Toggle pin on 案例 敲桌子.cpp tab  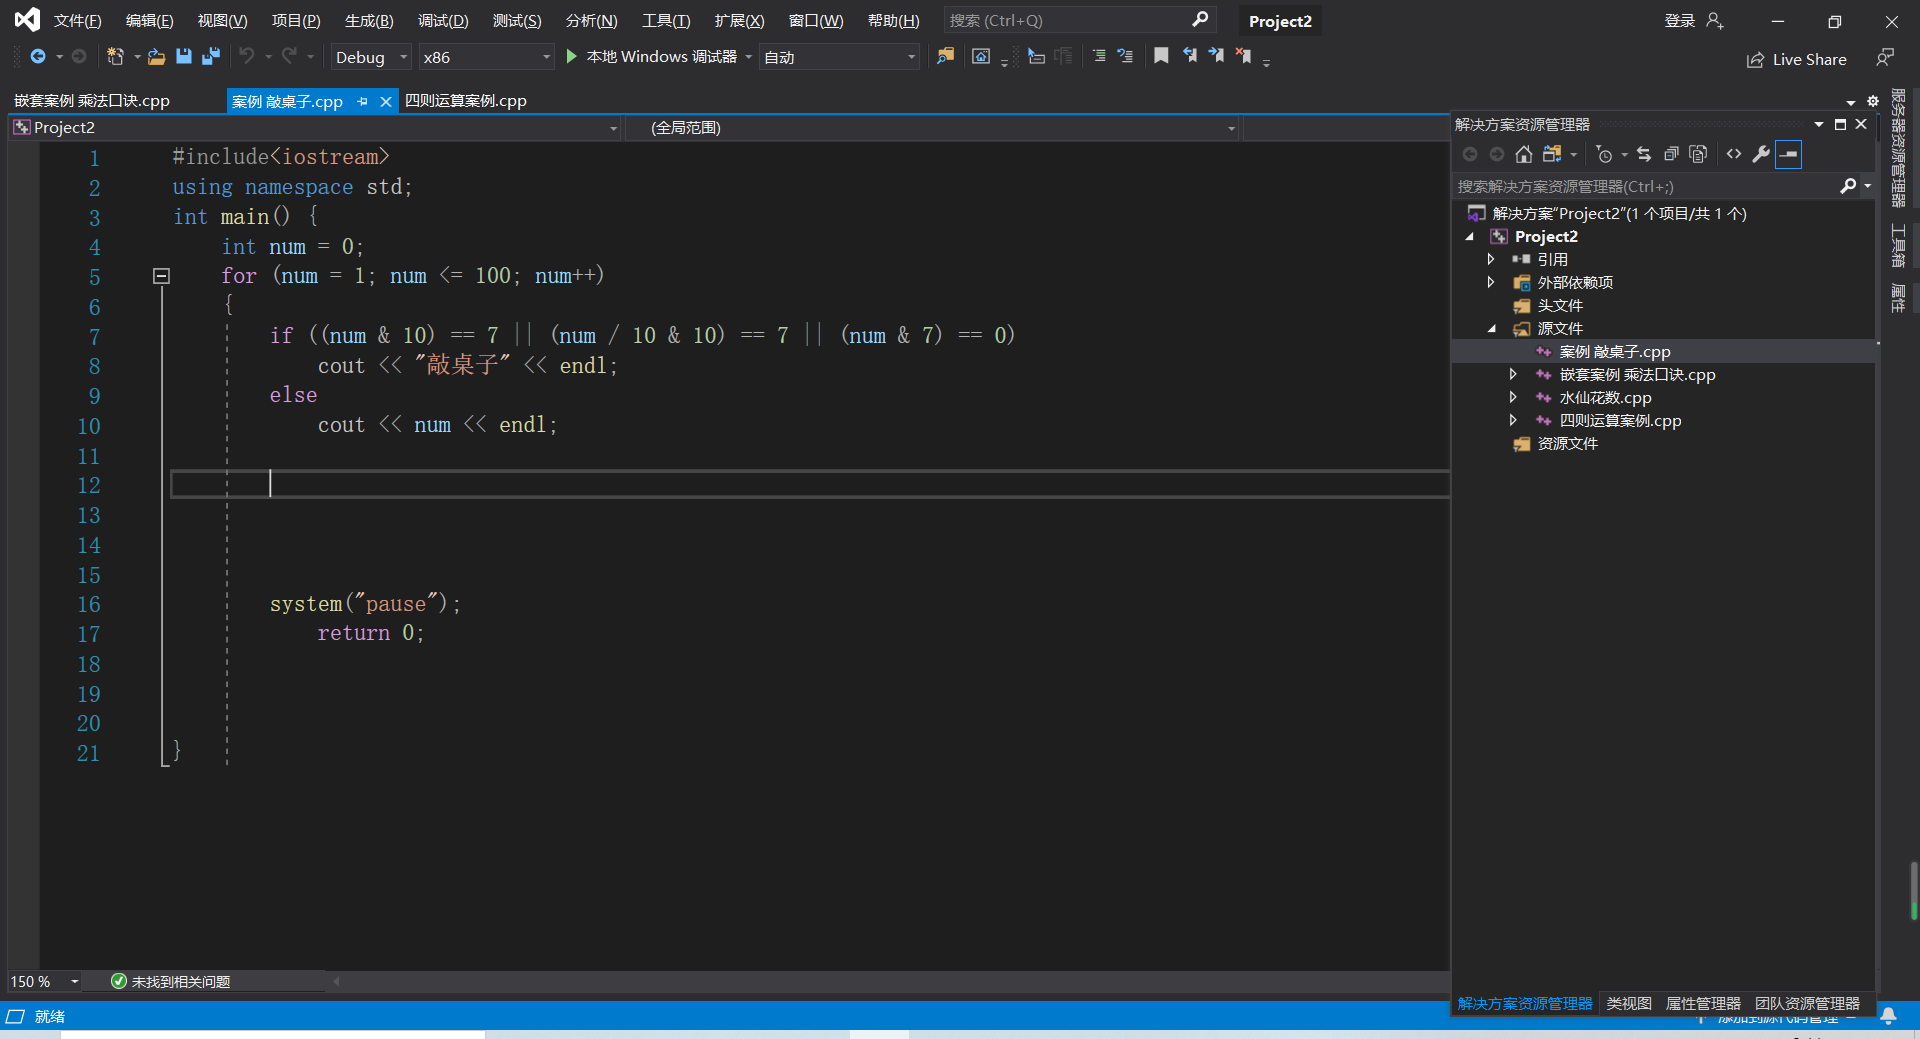363,101
